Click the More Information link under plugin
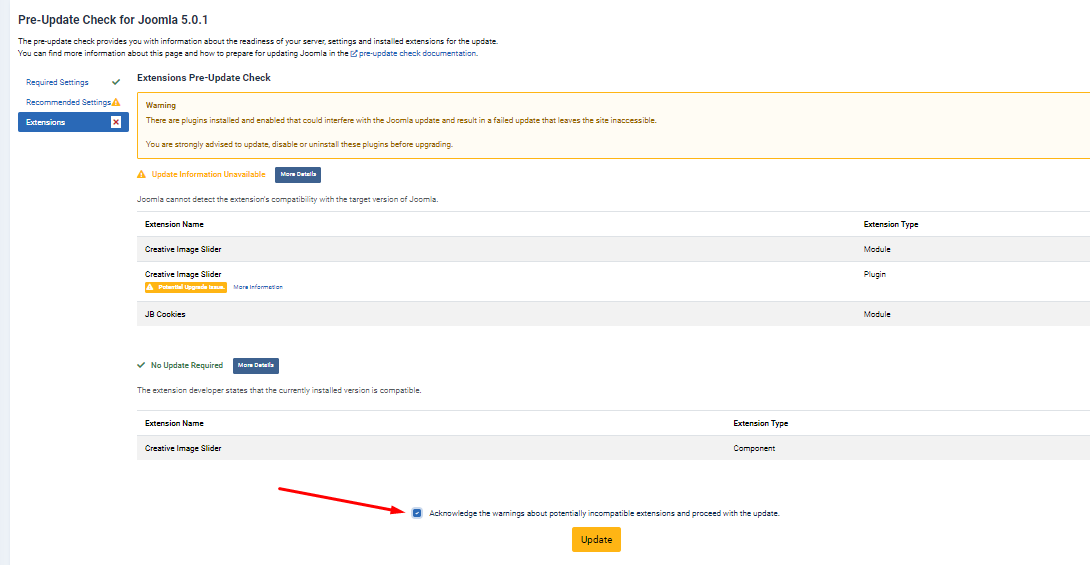The image size is (1090, 565). pos(258,287)
